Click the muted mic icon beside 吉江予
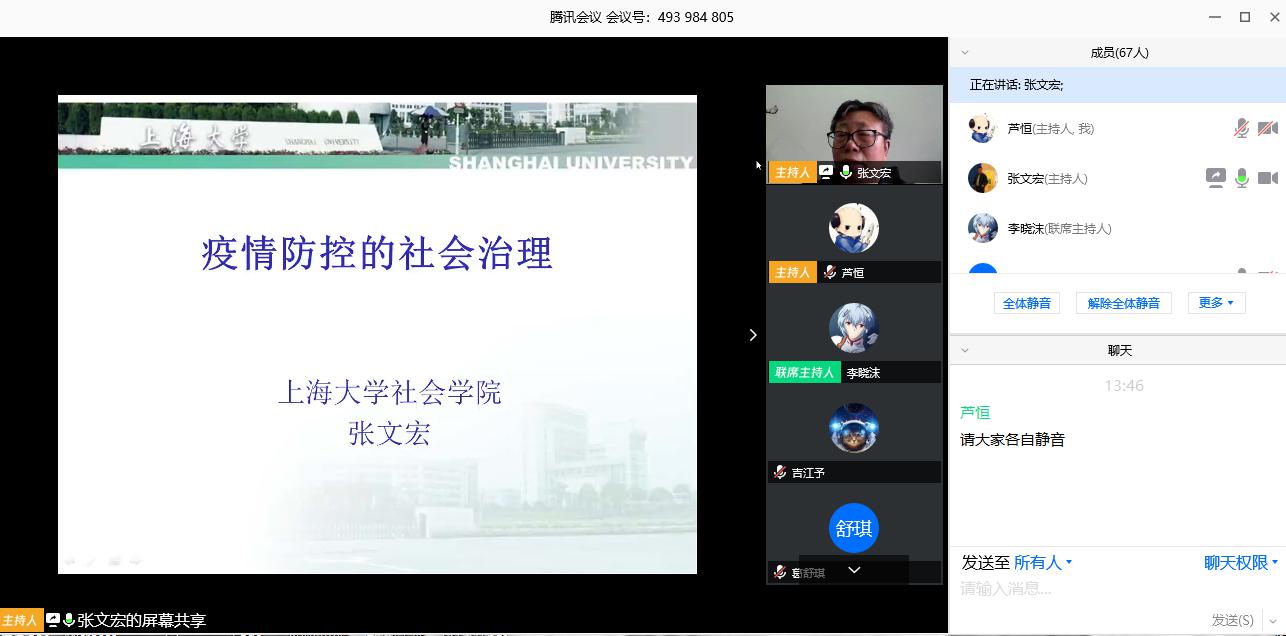Image resolution: width=1286 pixels, height=636 pixels. 780,472
